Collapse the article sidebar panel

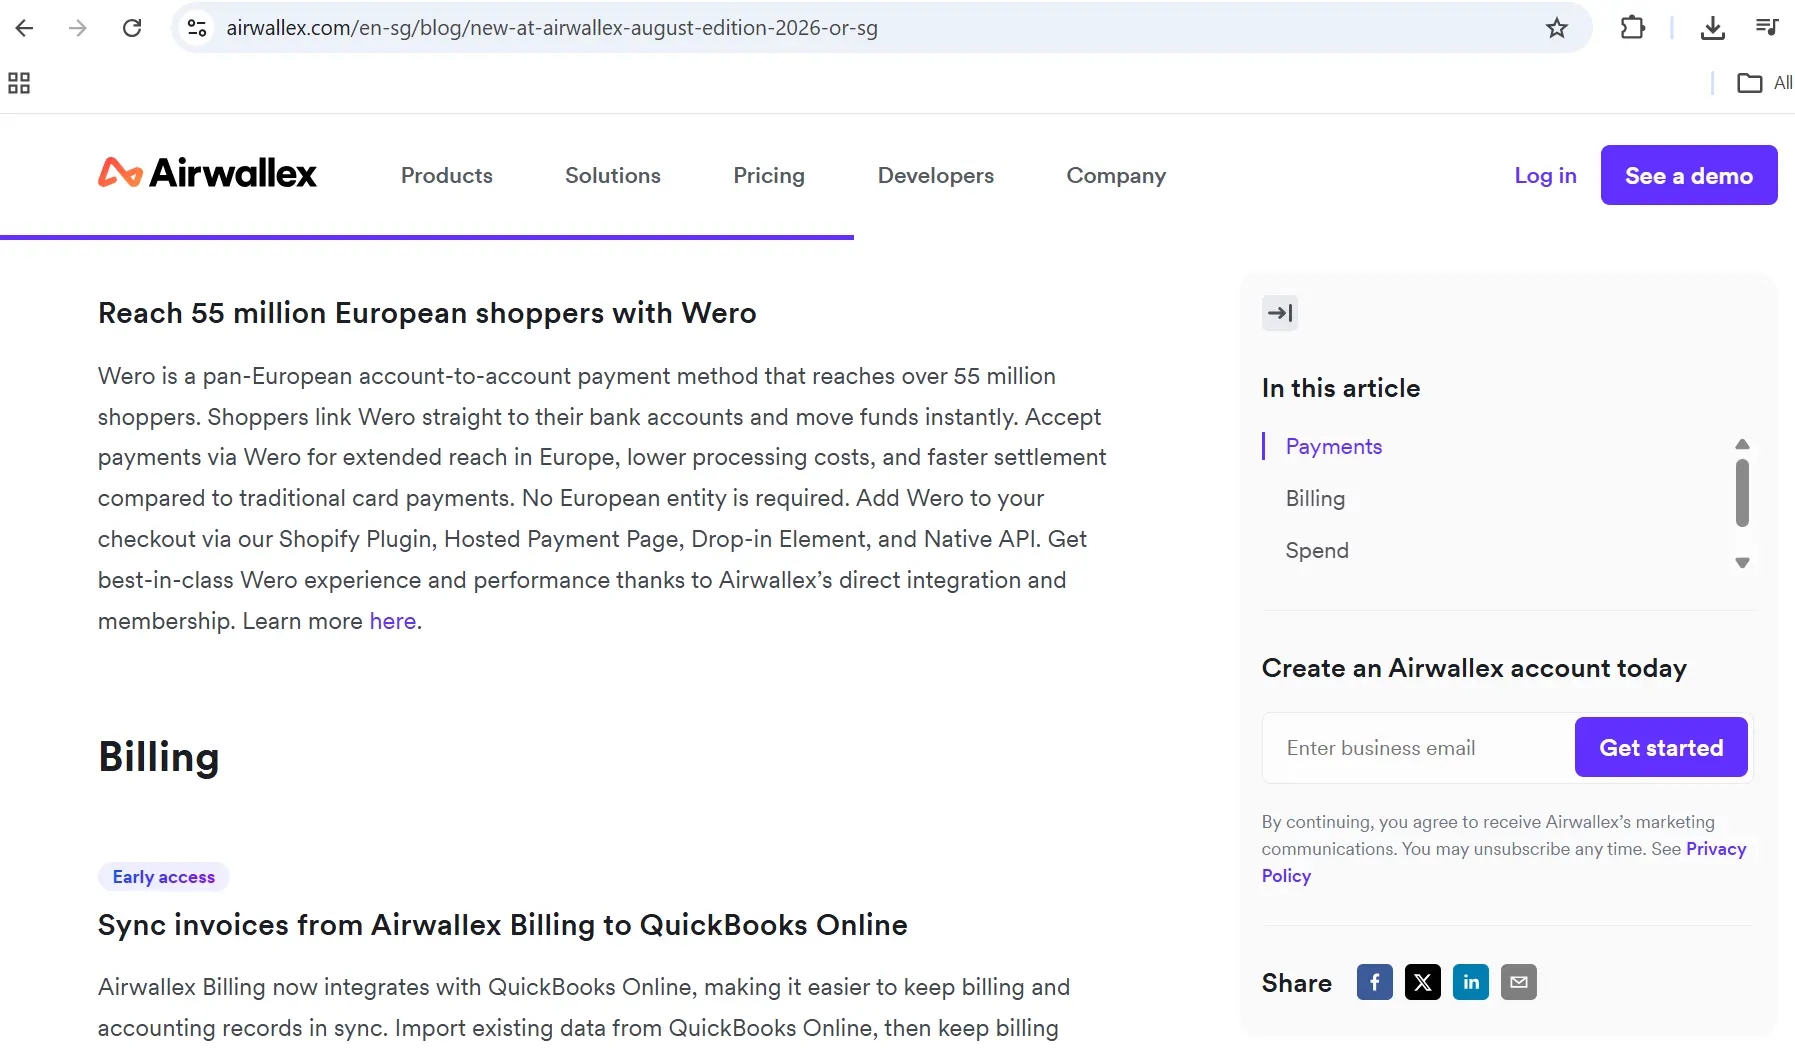[1280, 313]
